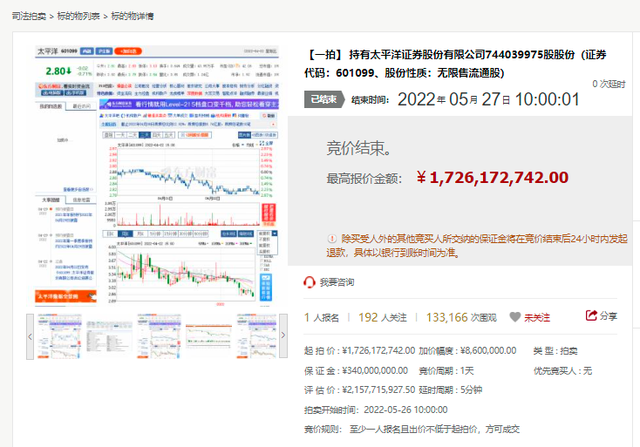This screenshot has width=640, height=447.
Task: Click the 类型 拍卖 text
Action: coord(555,351)
